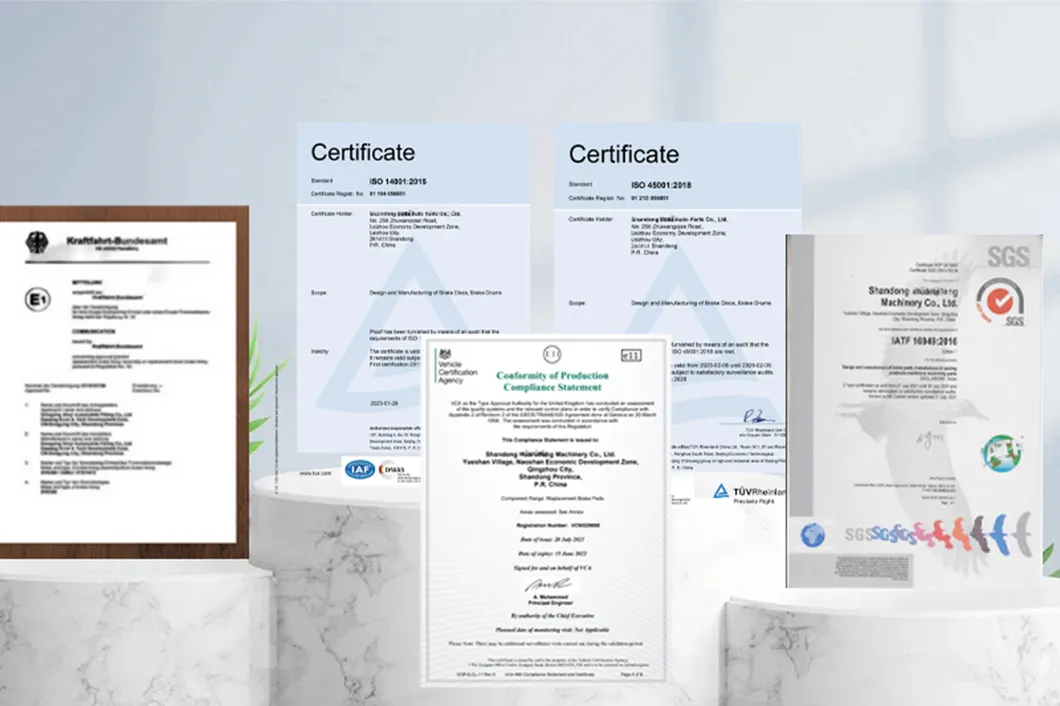
Task: Click the "Certificate" heading above ISO 14001:2015
Action: click(x=363, y=152)
